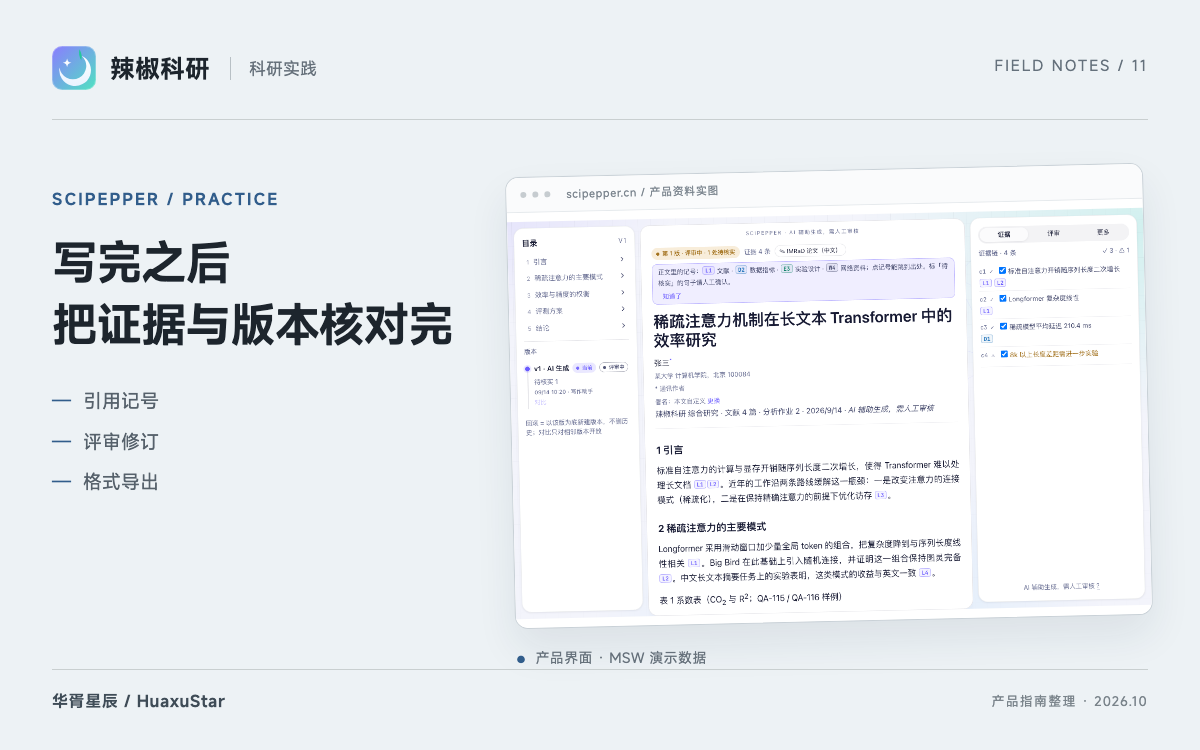
Task: Click author name 张三
Action: 661,363
